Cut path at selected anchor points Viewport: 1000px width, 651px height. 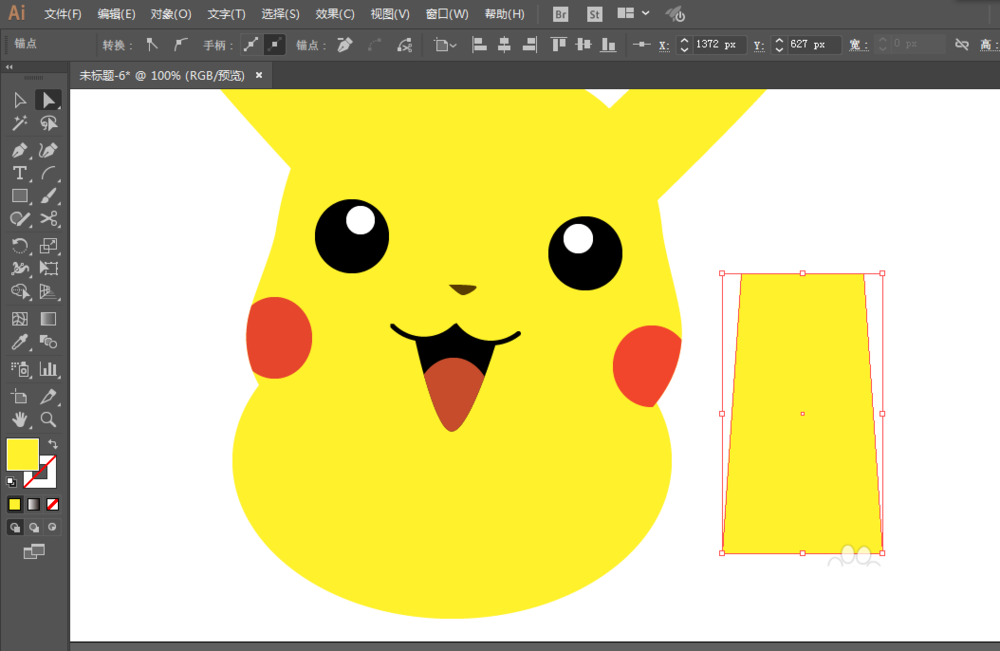pyautogui.click(x=404, y=45)
